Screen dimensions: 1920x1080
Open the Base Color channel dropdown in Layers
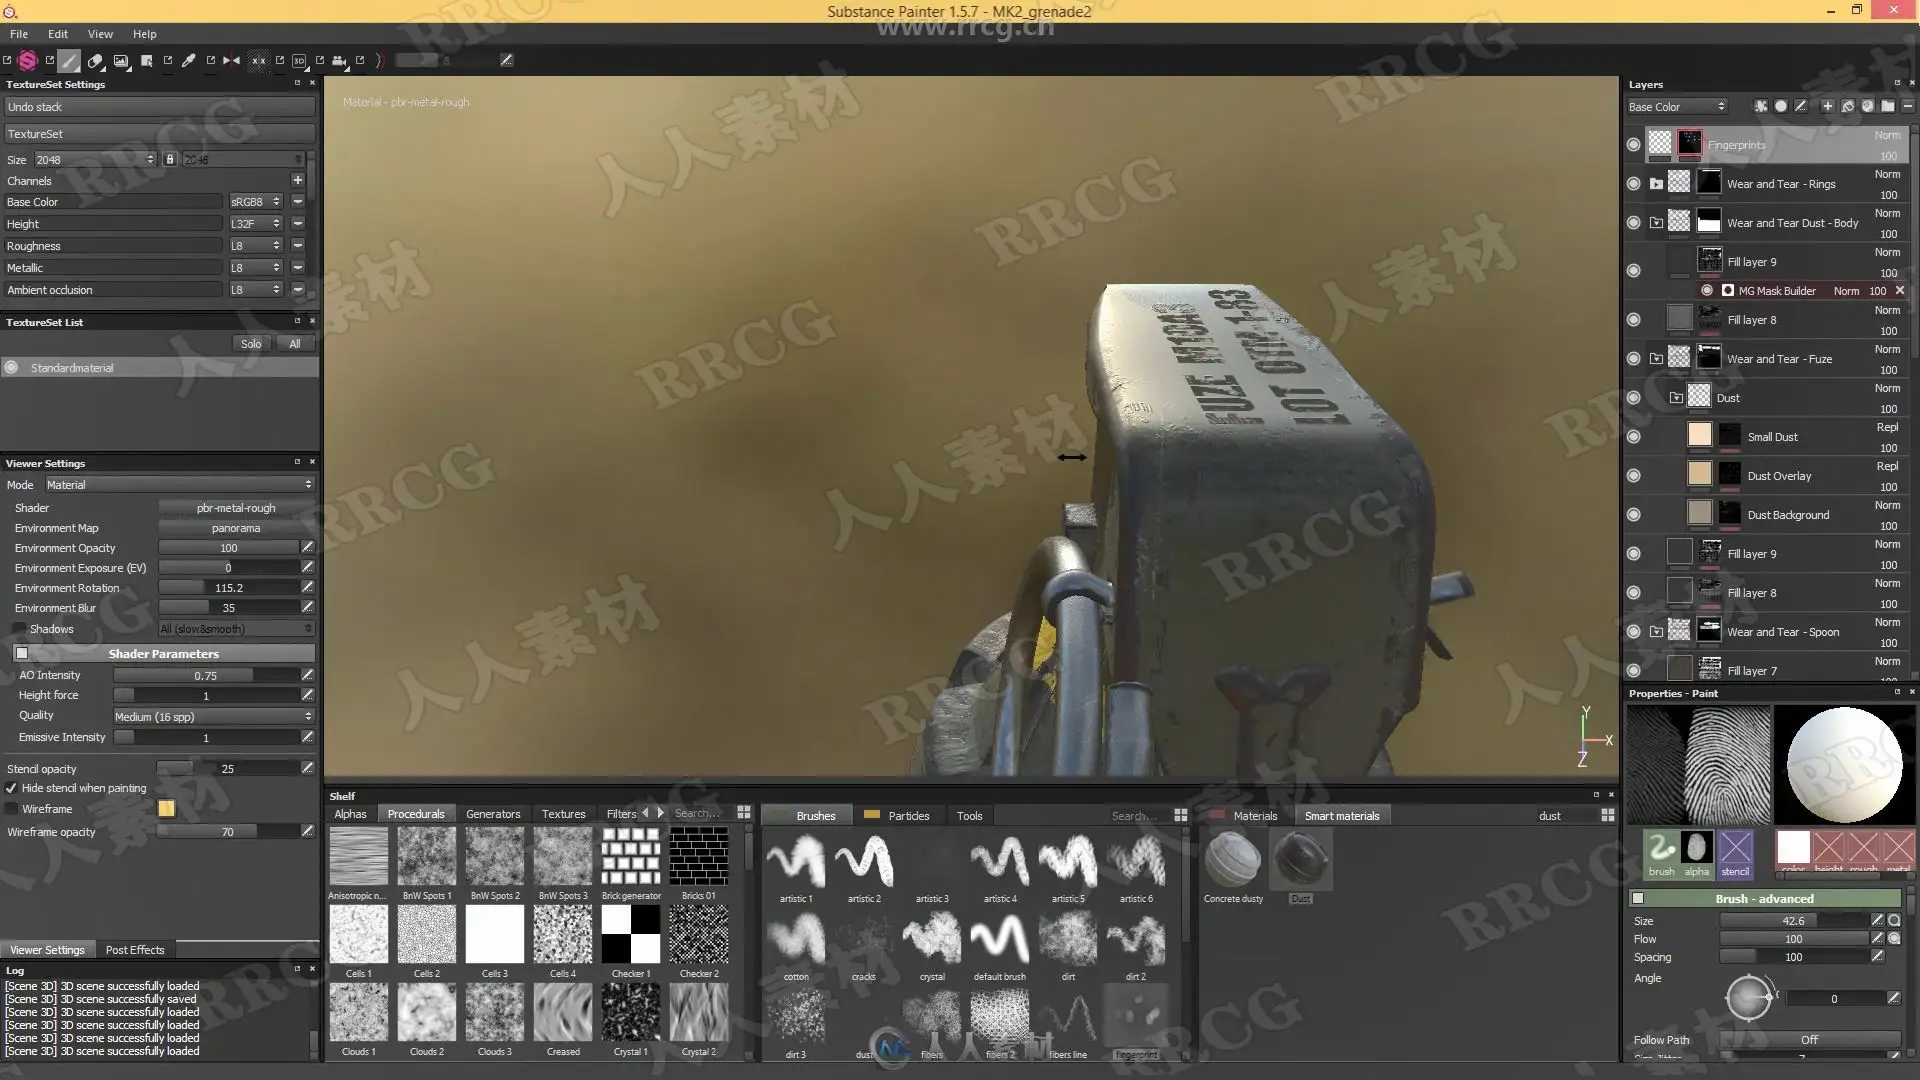(x=1677, y=107)
